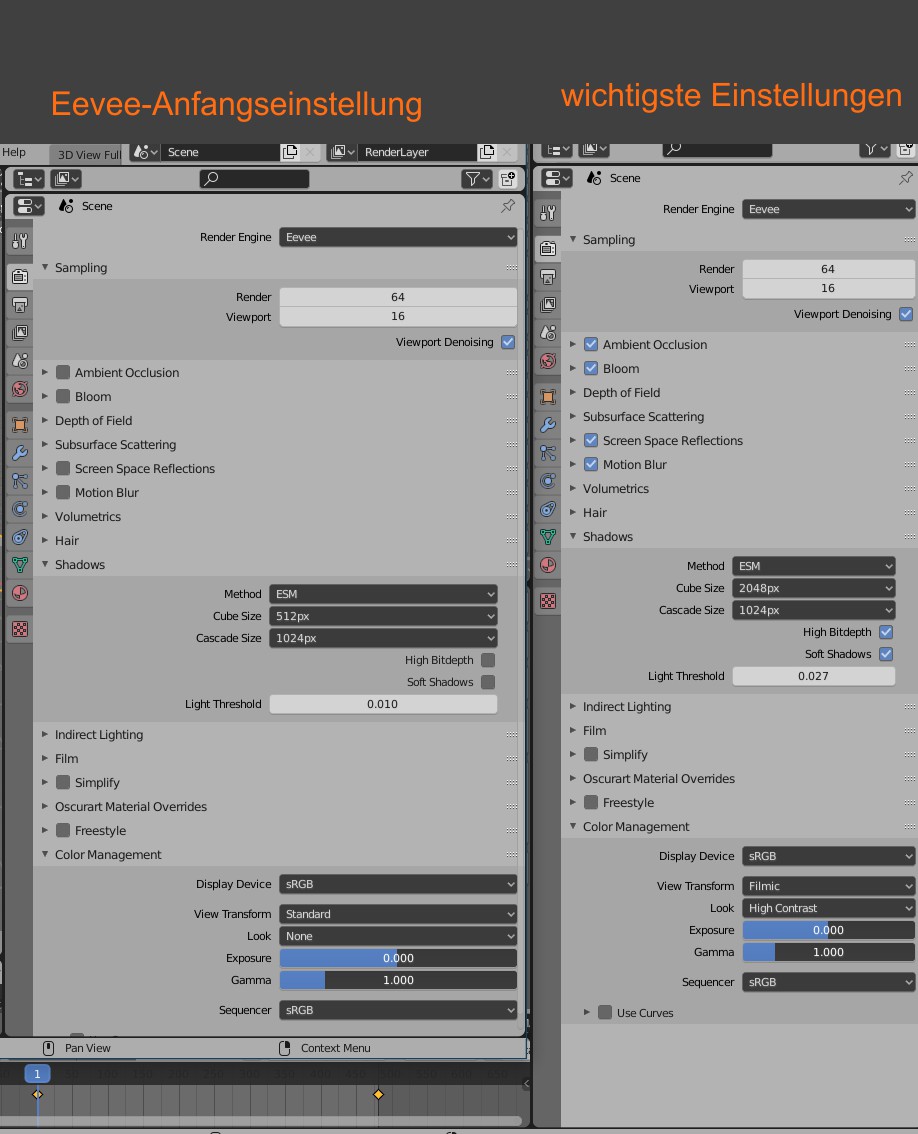
Task: Click Pan View hint in status bar
Action: [78, 1048]
